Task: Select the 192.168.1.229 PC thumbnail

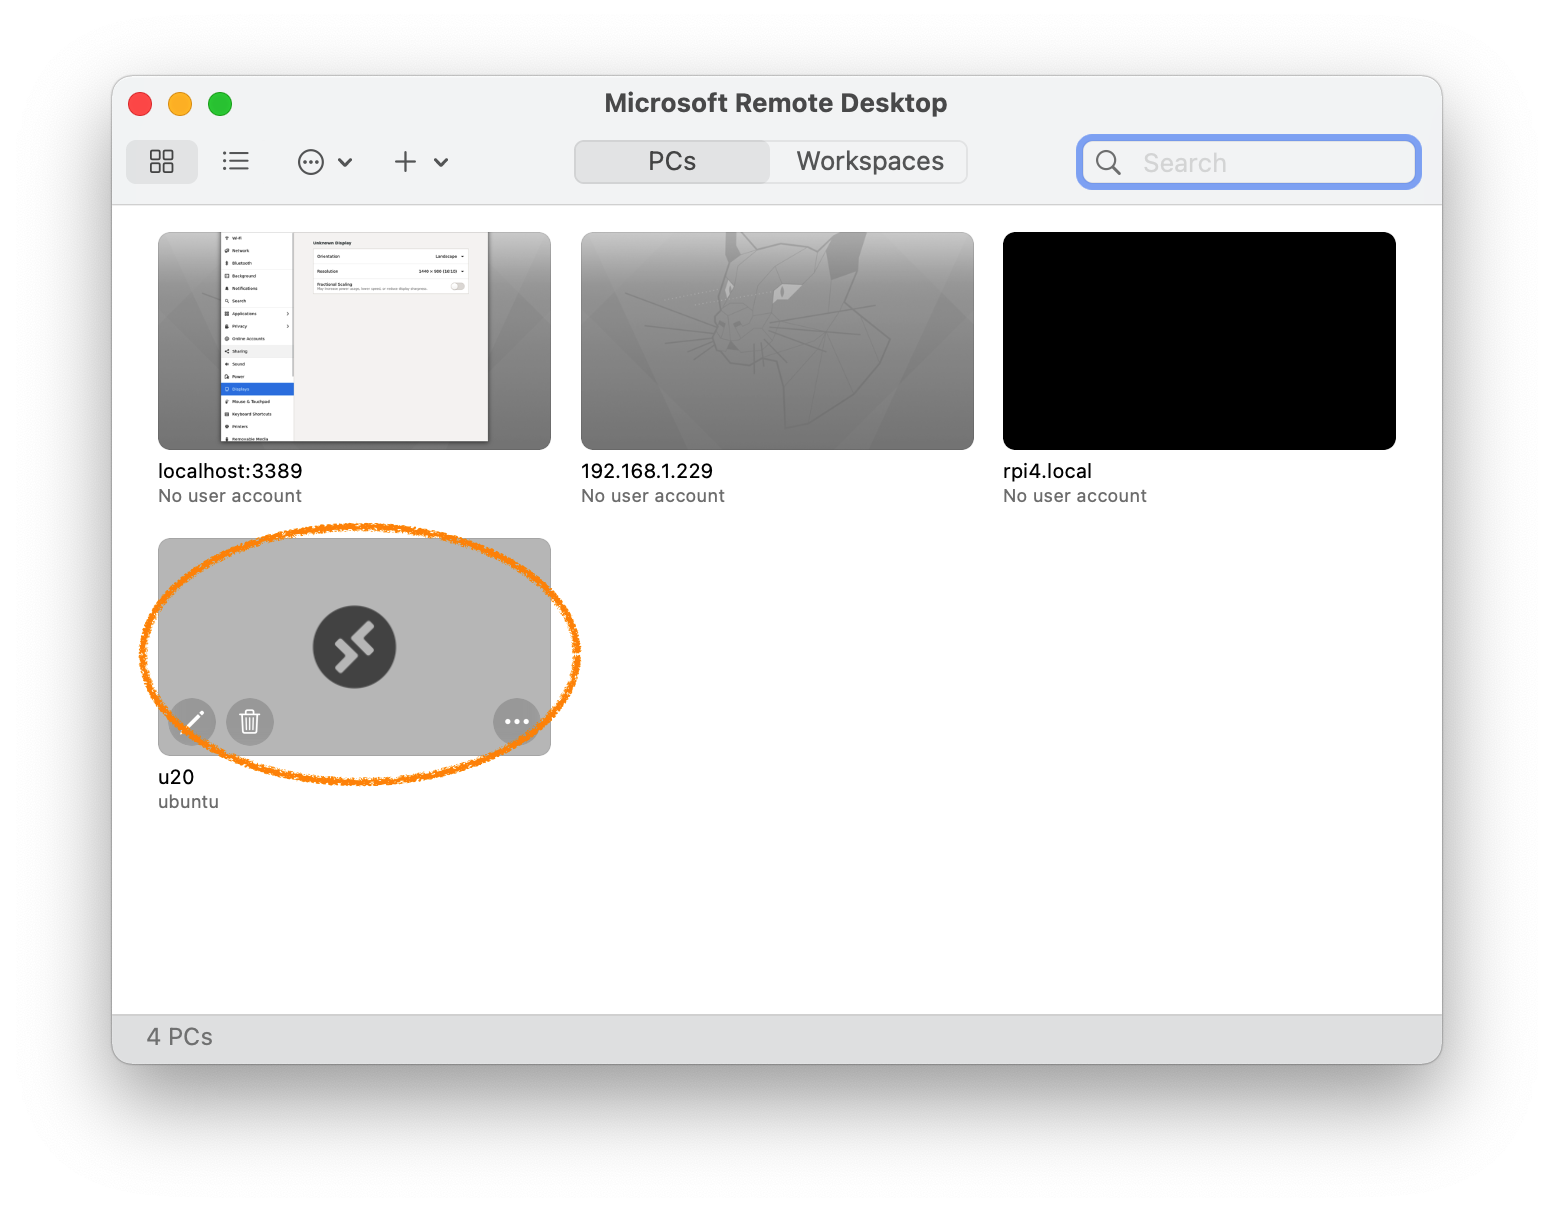Action: coord(777,341)
